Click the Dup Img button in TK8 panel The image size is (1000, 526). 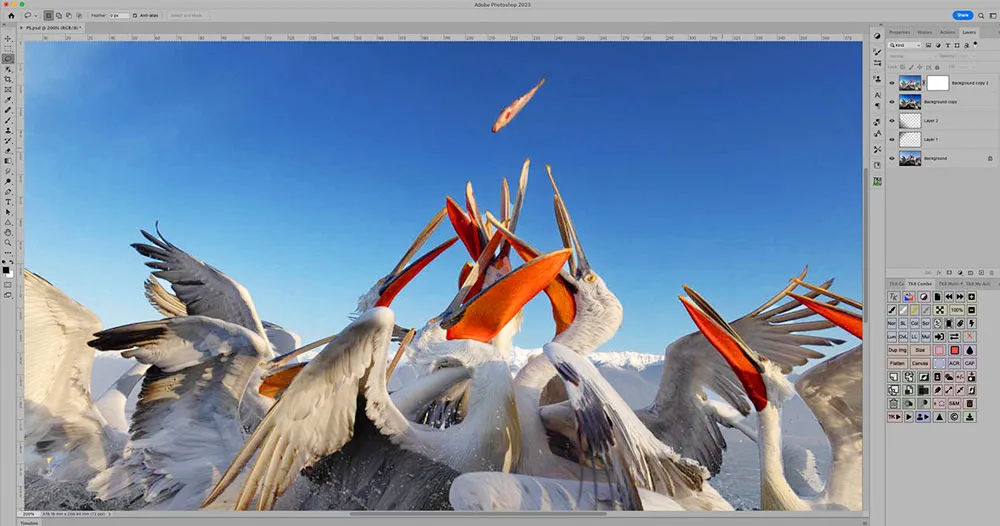[897, 350]
